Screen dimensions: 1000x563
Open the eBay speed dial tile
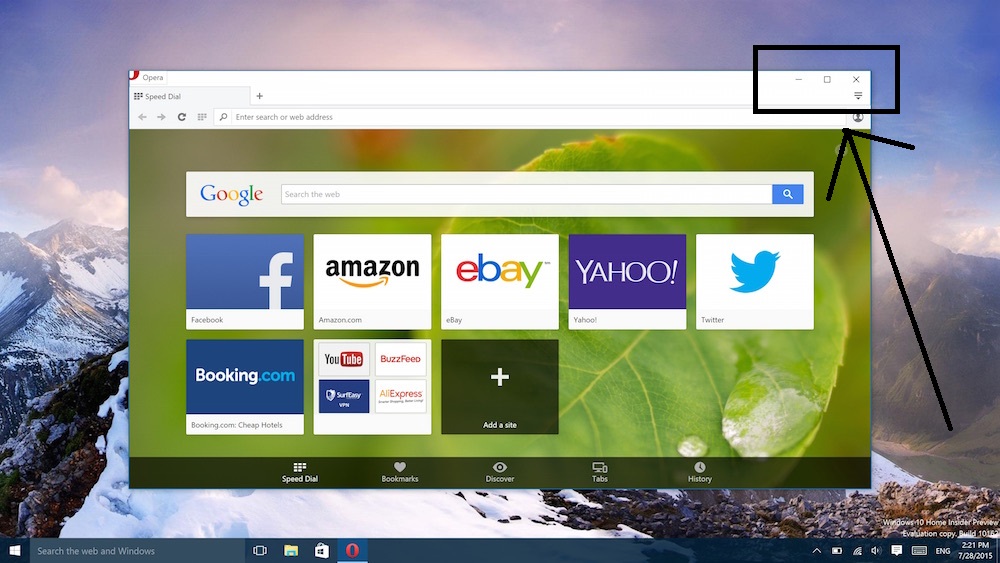(500, 282)
